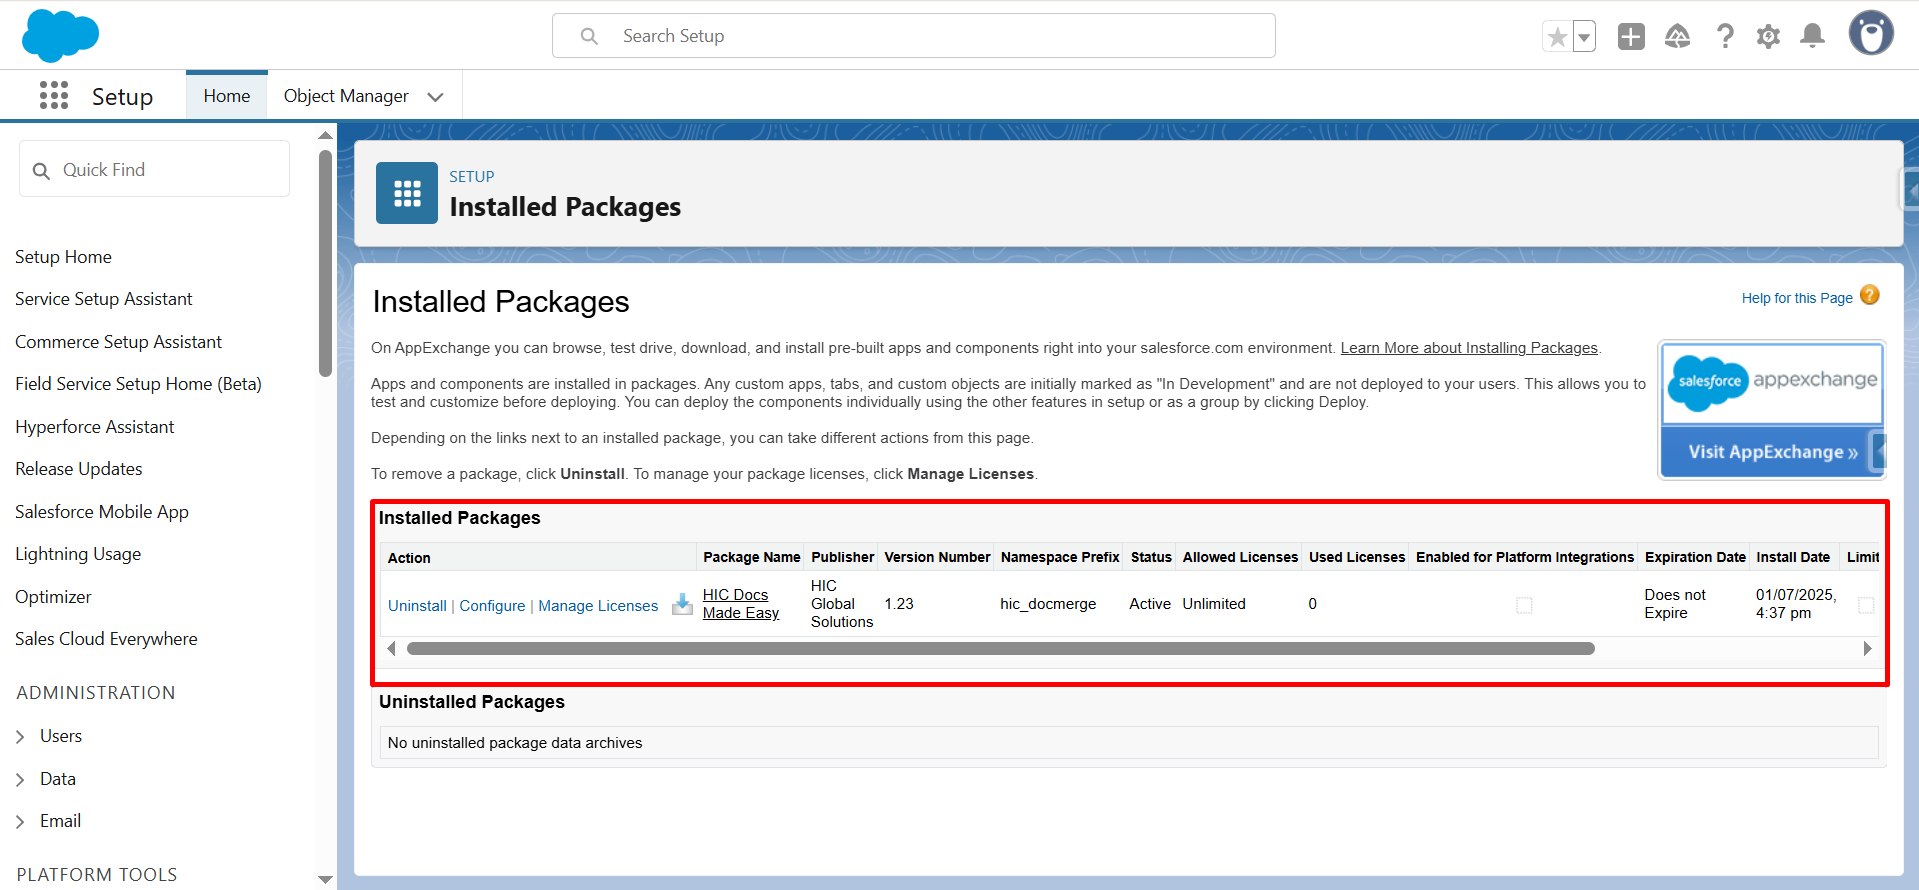Click the Package Name column header
Viewport: 1919px width, 890px height.
tap(751, 557)
